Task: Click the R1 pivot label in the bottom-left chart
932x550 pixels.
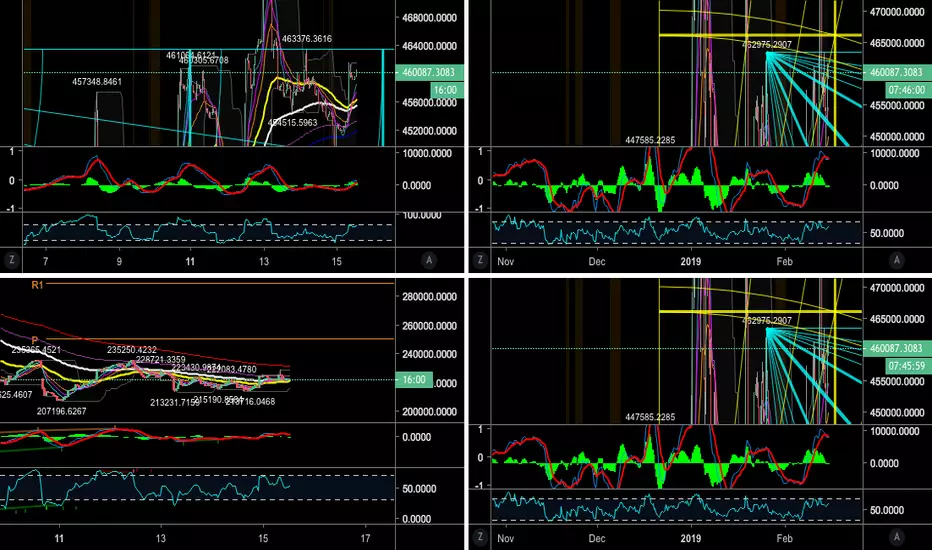Action: point(37,285)
